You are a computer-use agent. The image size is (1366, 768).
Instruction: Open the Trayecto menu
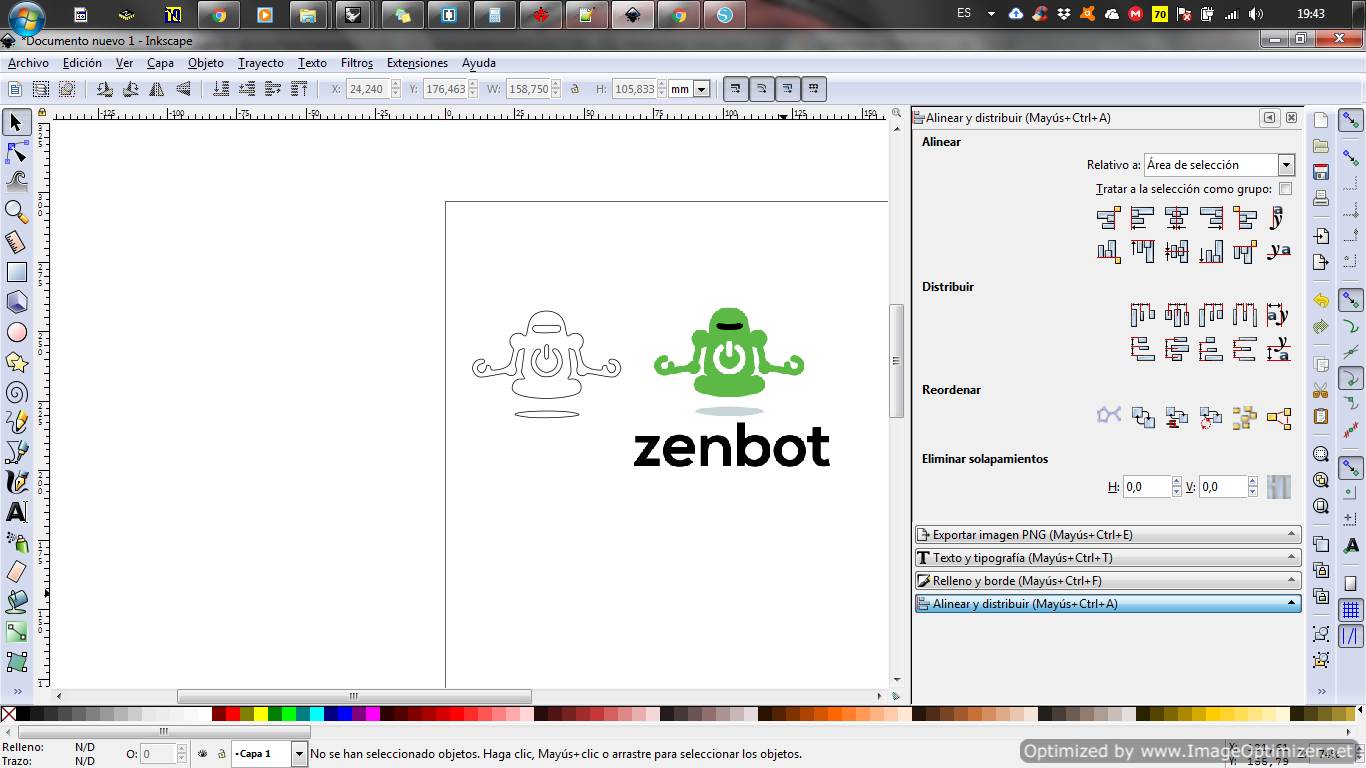(x=261, y=63)
